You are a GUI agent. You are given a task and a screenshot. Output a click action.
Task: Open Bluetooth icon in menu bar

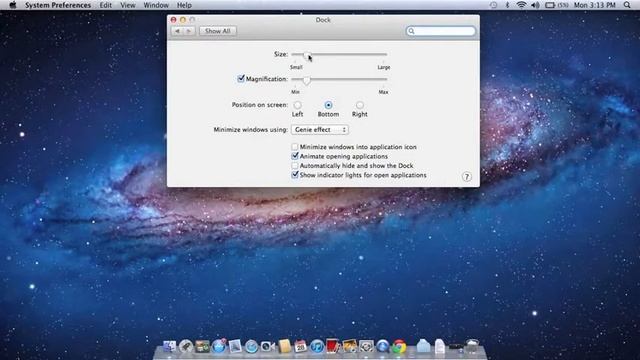pyautogui.click(x=507, y=5)
